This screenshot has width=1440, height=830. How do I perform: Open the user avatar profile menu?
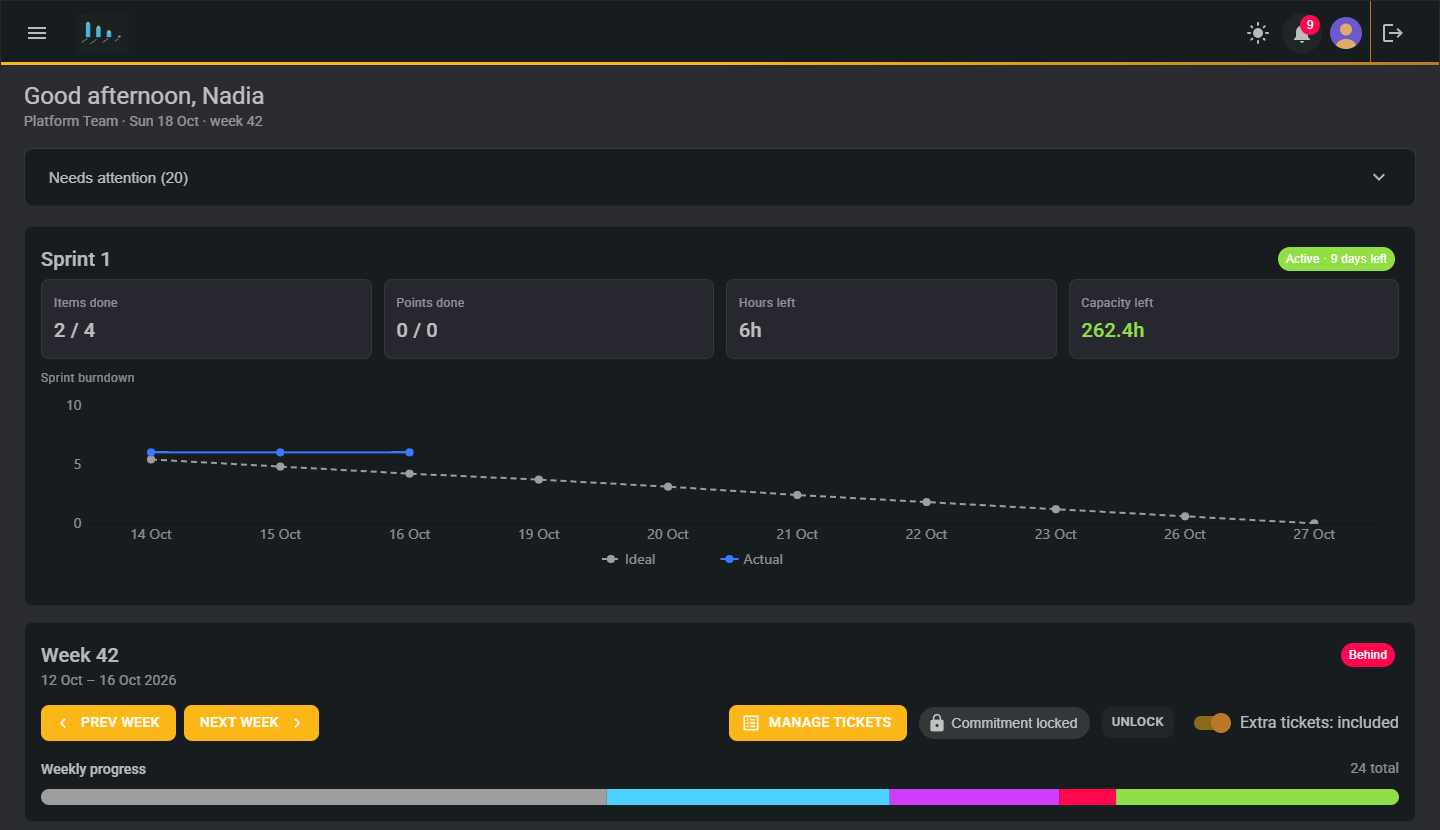(1346, 33)
